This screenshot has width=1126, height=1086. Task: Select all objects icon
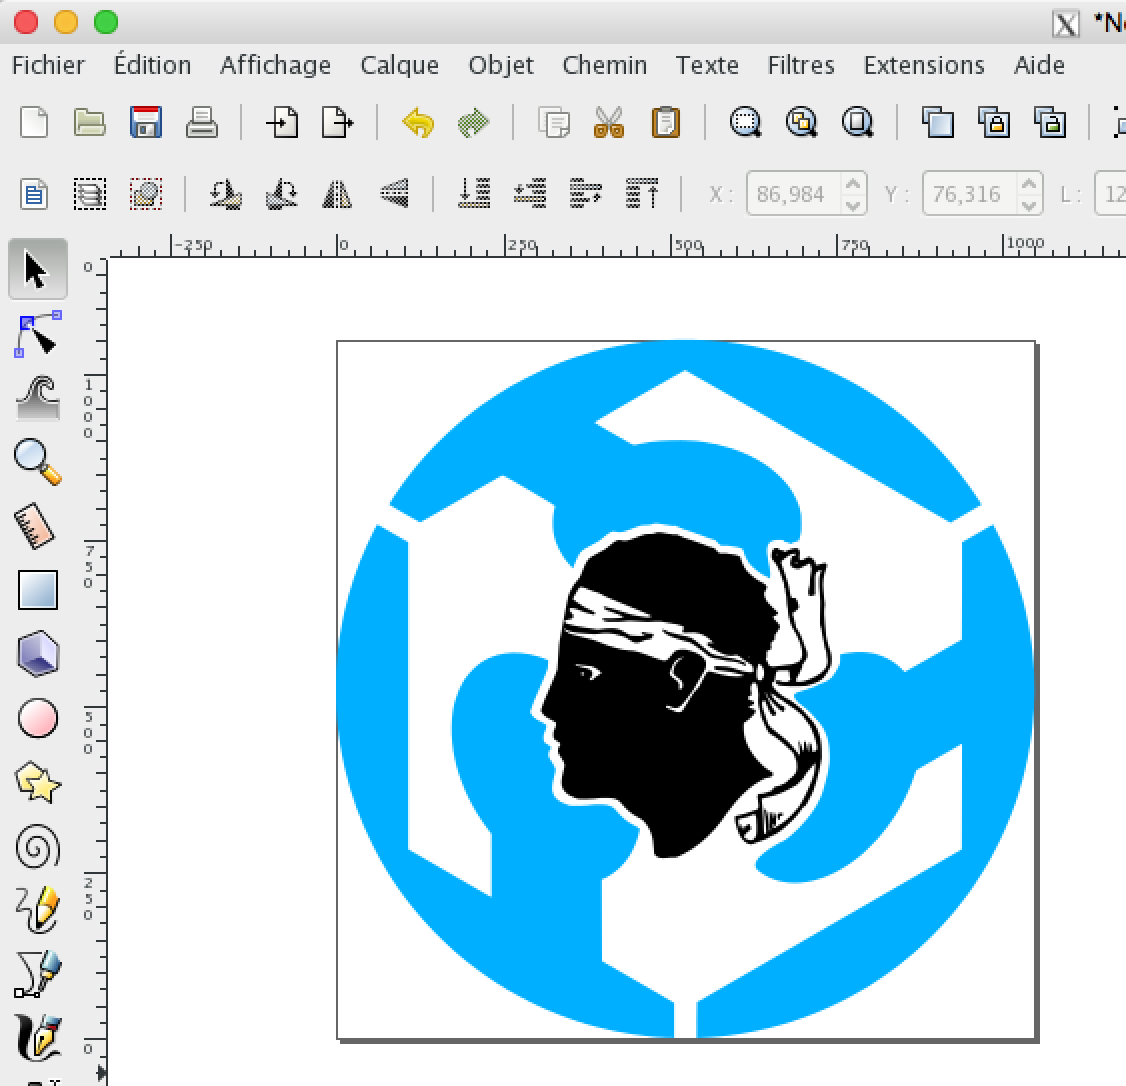point(34,194)
